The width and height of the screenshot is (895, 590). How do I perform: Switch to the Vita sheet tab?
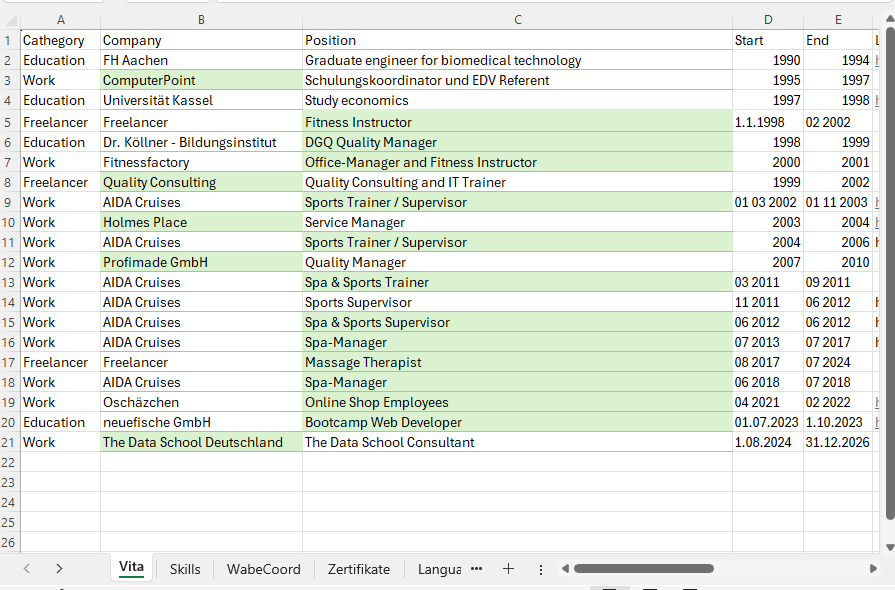click(131, 567)
